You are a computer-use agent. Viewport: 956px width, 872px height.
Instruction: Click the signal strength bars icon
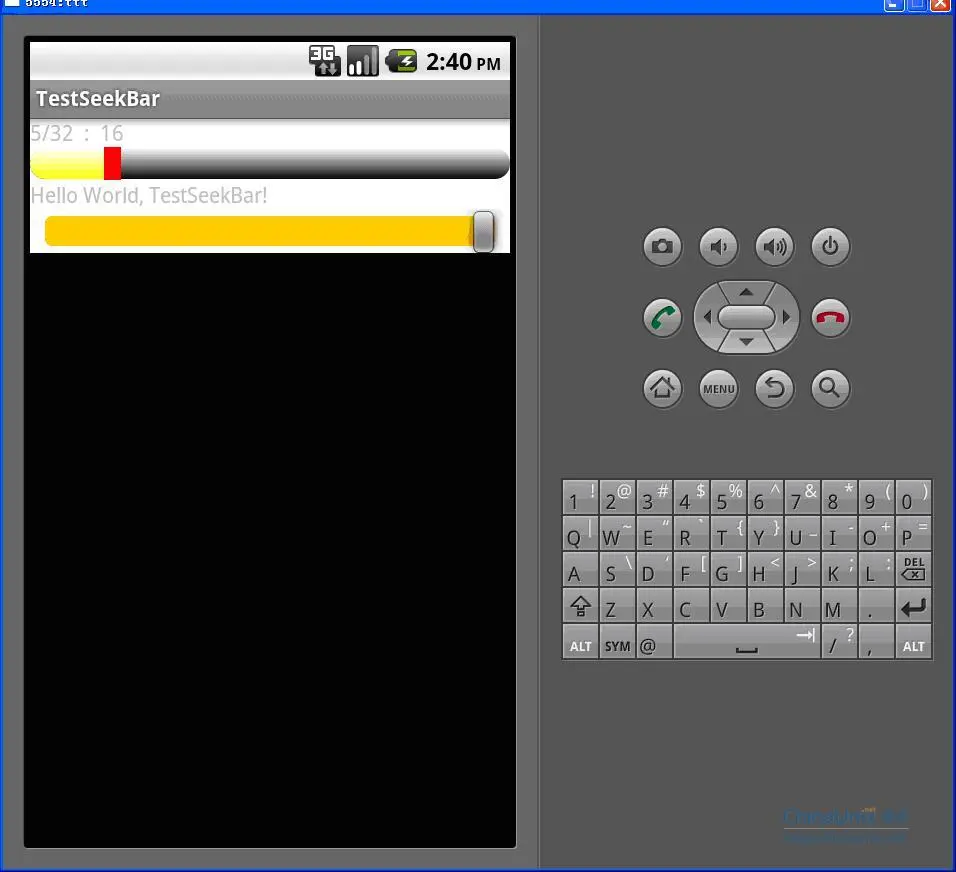(363, 60)
